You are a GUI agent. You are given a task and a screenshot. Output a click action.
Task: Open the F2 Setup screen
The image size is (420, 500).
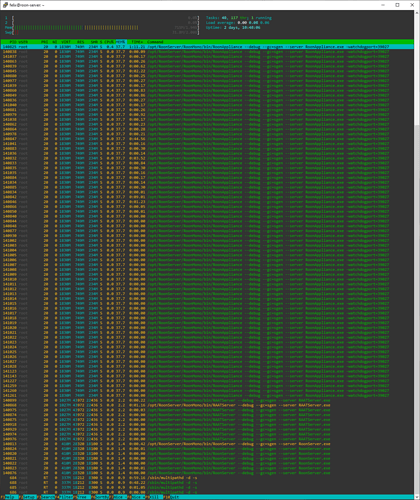click(30, 497)
